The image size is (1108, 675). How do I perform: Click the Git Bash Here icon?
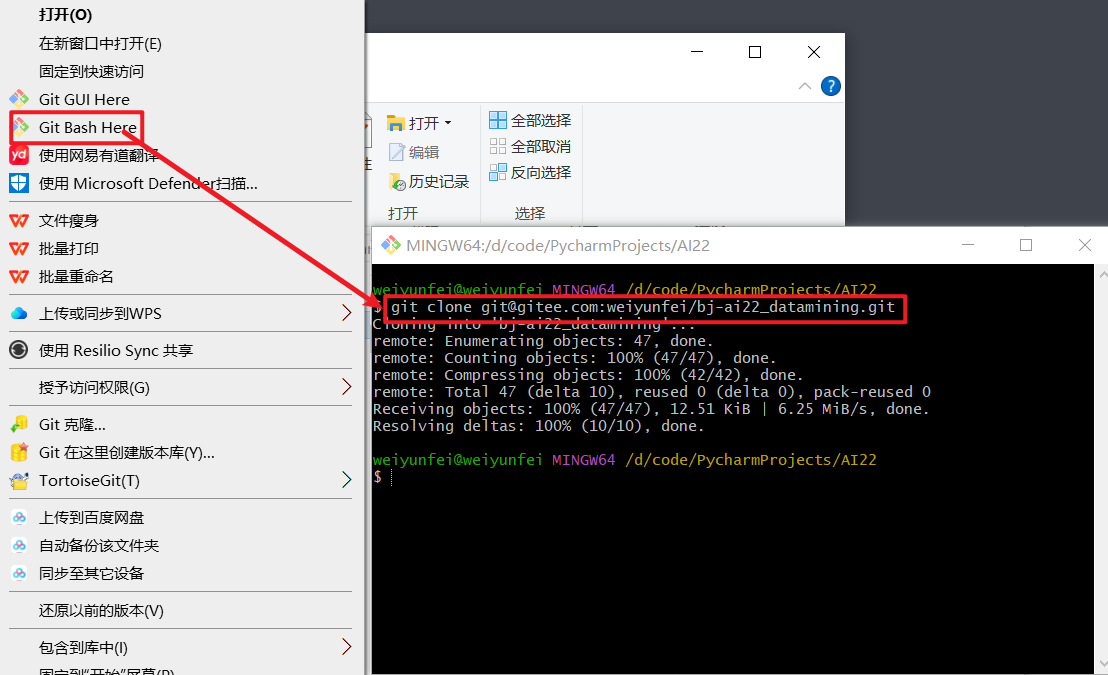click(x=20, y=127)
